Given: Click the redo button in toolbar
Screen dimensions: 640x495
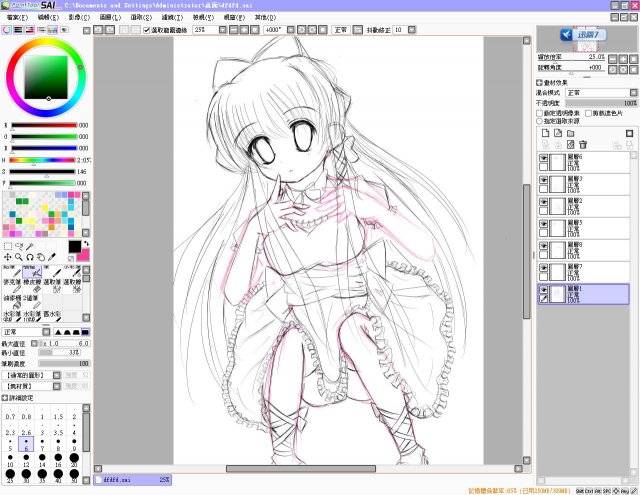Looking at the screenshot, I should point(110,30).
